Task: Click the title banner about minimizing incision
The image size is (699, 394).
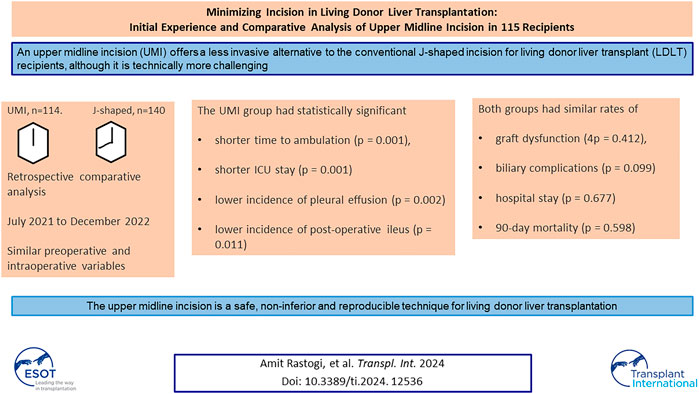Action: point(352,20)
